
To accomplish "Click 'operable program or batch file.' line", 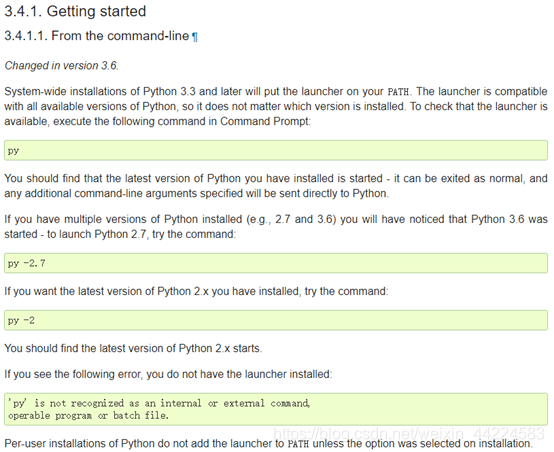I will (88, 416).
